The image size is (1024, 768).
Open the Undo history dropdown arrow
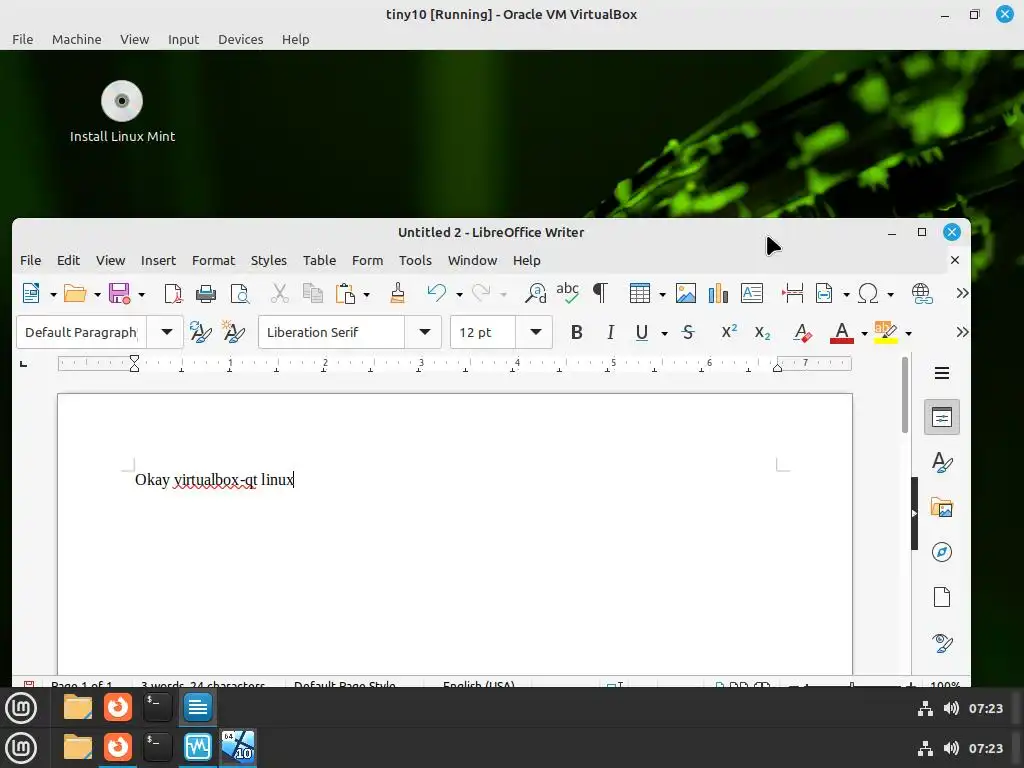pyautogui.click(x=459, y=295)
